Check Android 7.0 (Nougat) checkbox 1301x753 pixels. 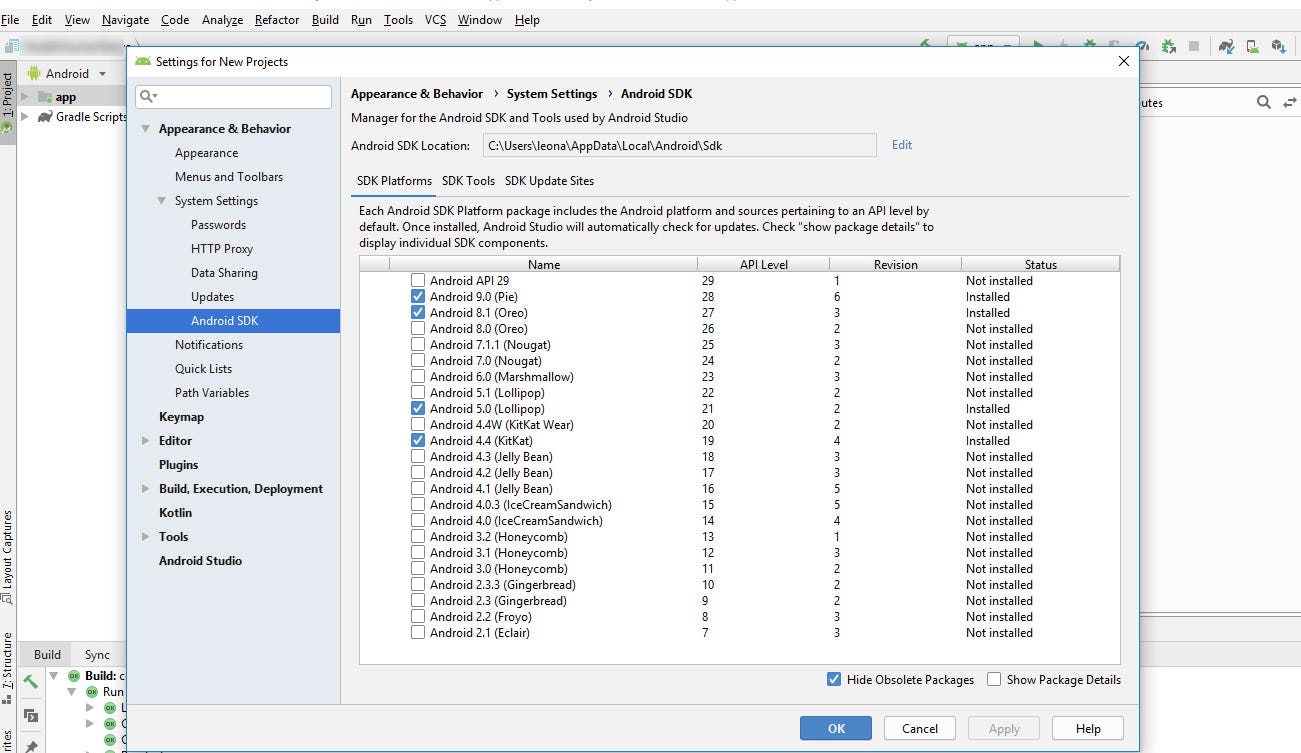point(418,361)
